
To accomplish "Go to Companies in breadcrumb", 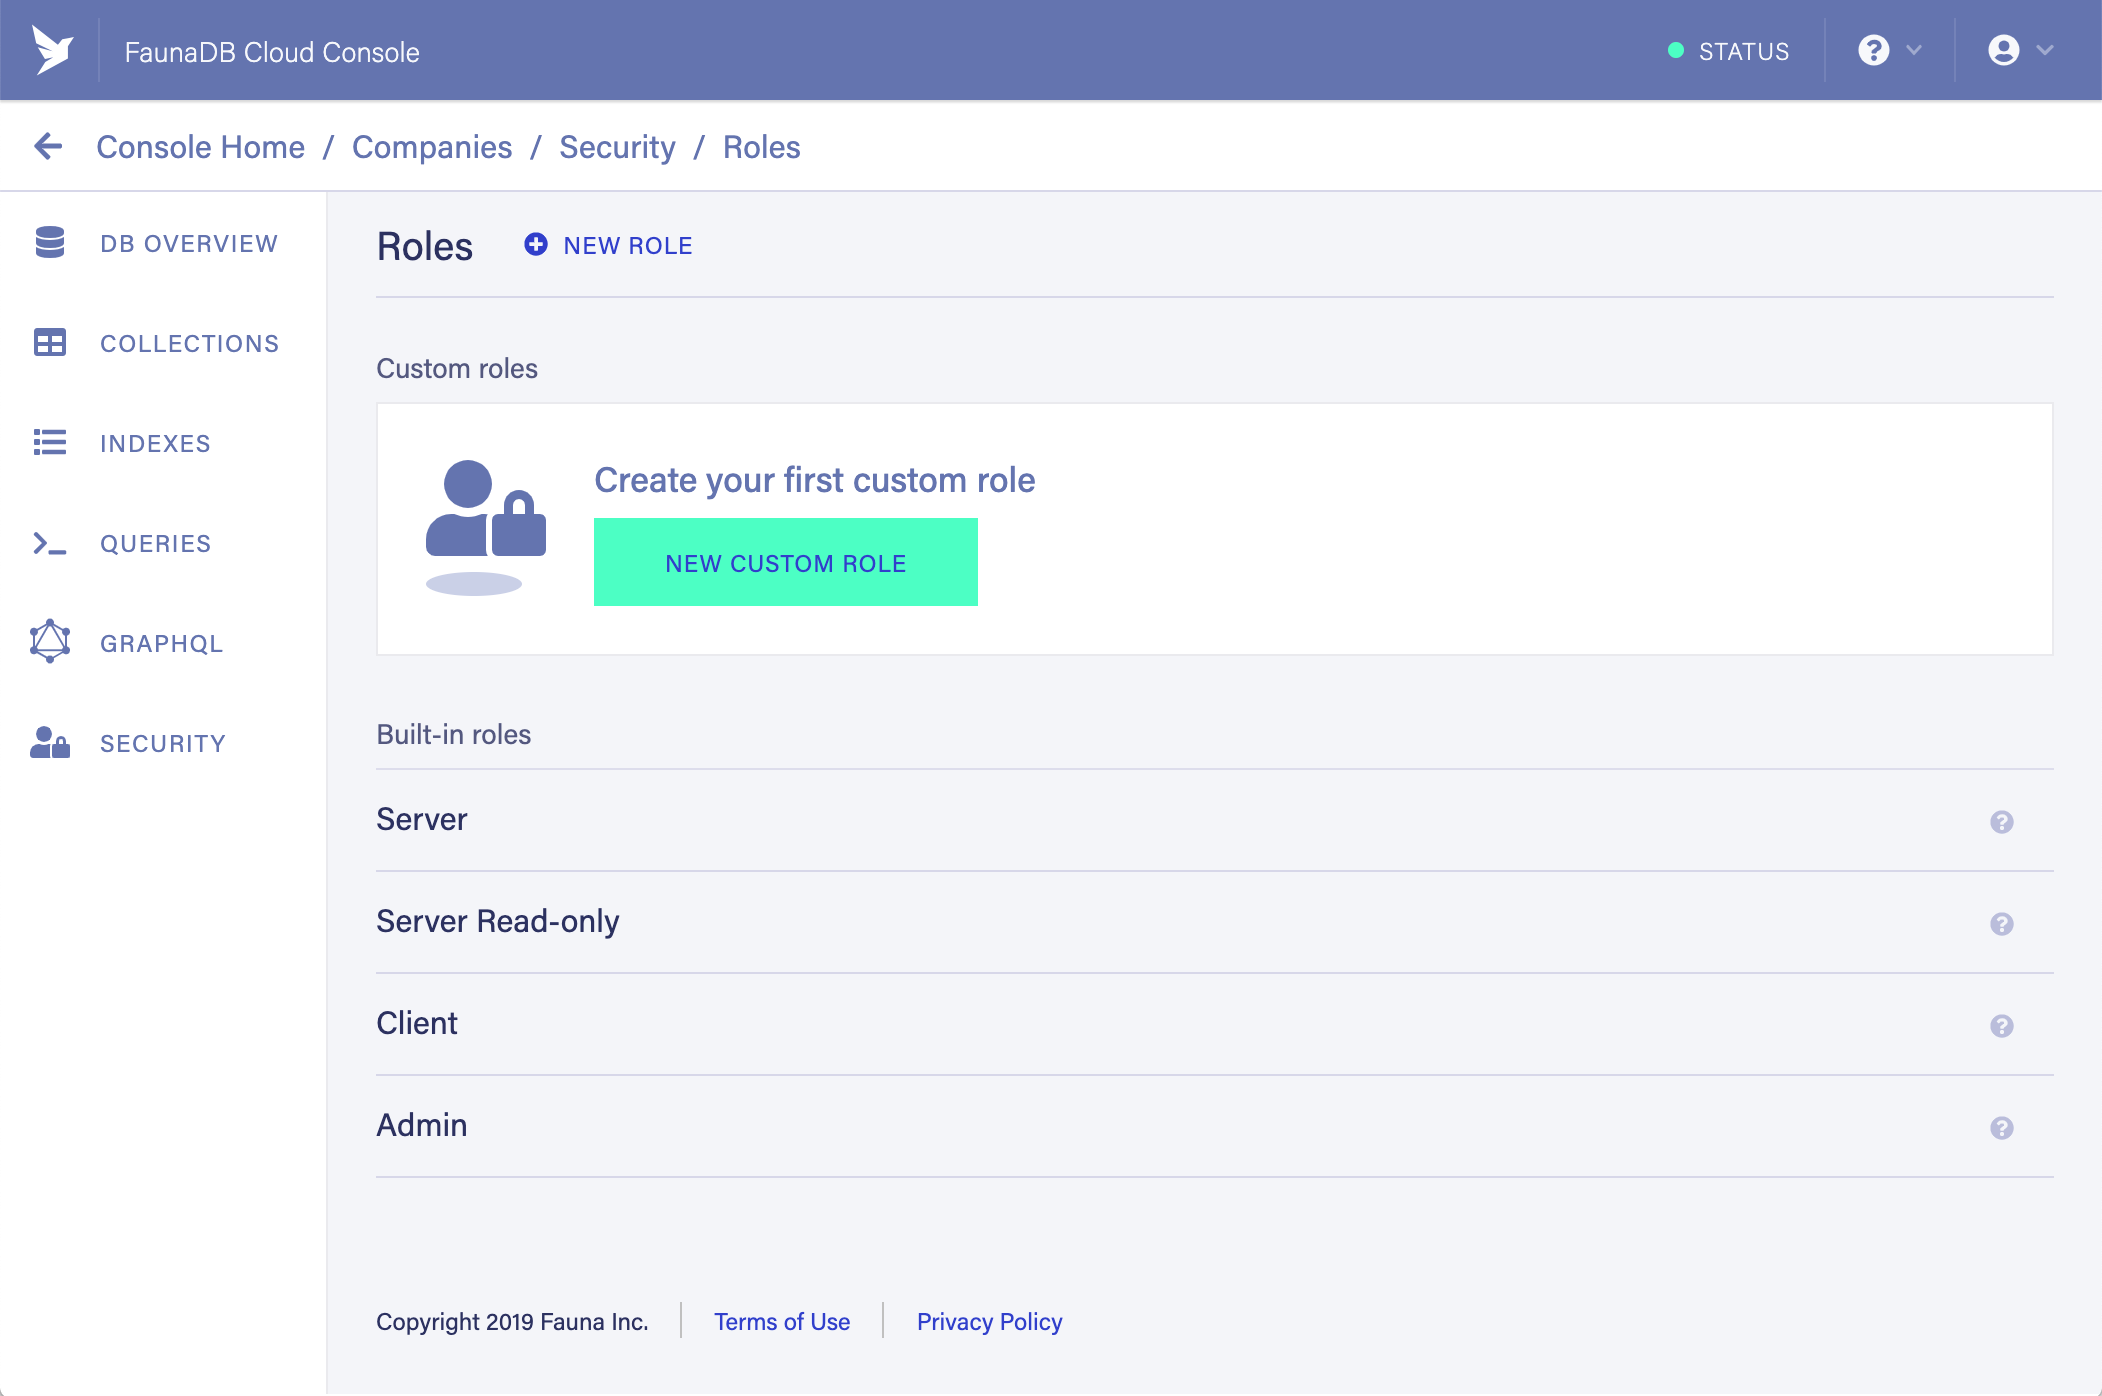I will 431,147.
